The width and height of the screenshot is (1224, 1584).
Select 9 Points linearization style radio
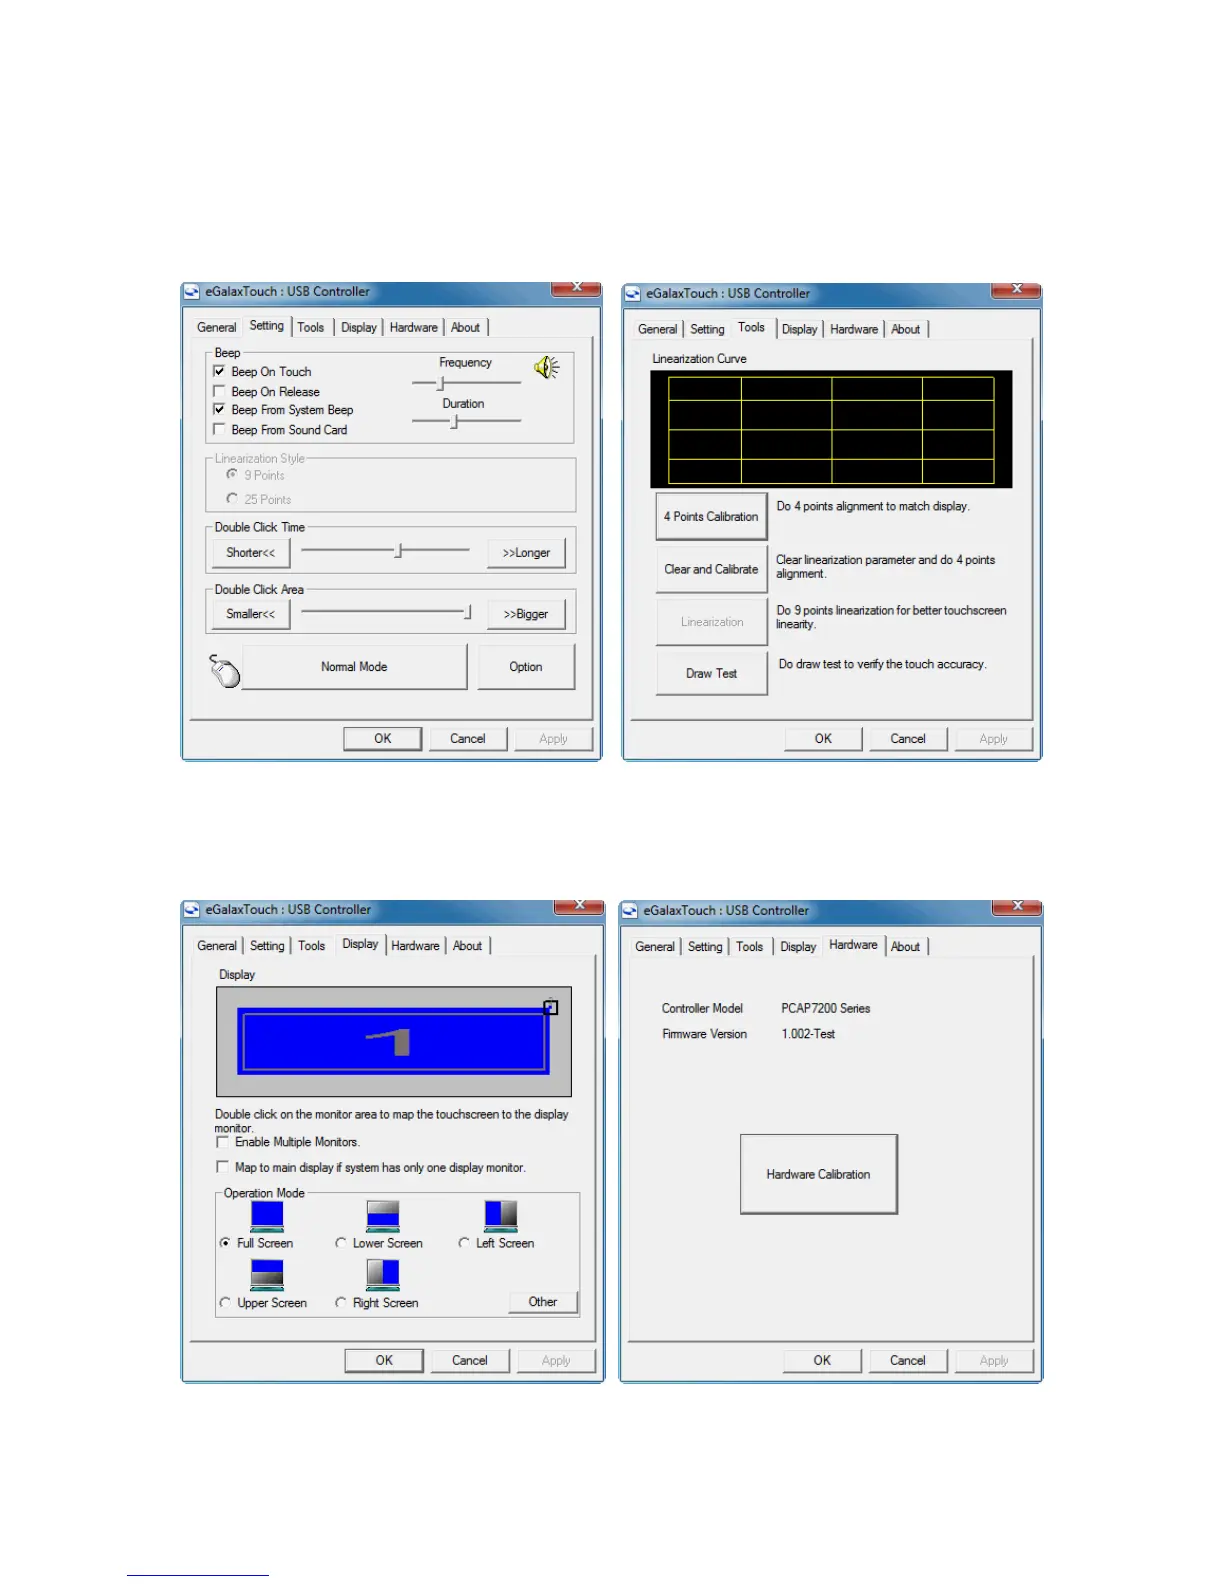232,475
